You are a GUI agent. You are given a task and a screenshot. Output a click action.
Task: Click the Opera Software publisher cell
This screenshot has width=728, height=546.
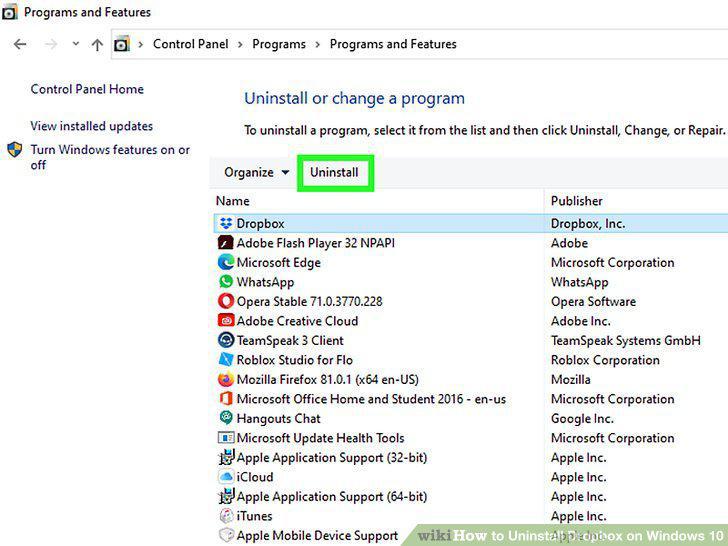click(x=593, y=301)
